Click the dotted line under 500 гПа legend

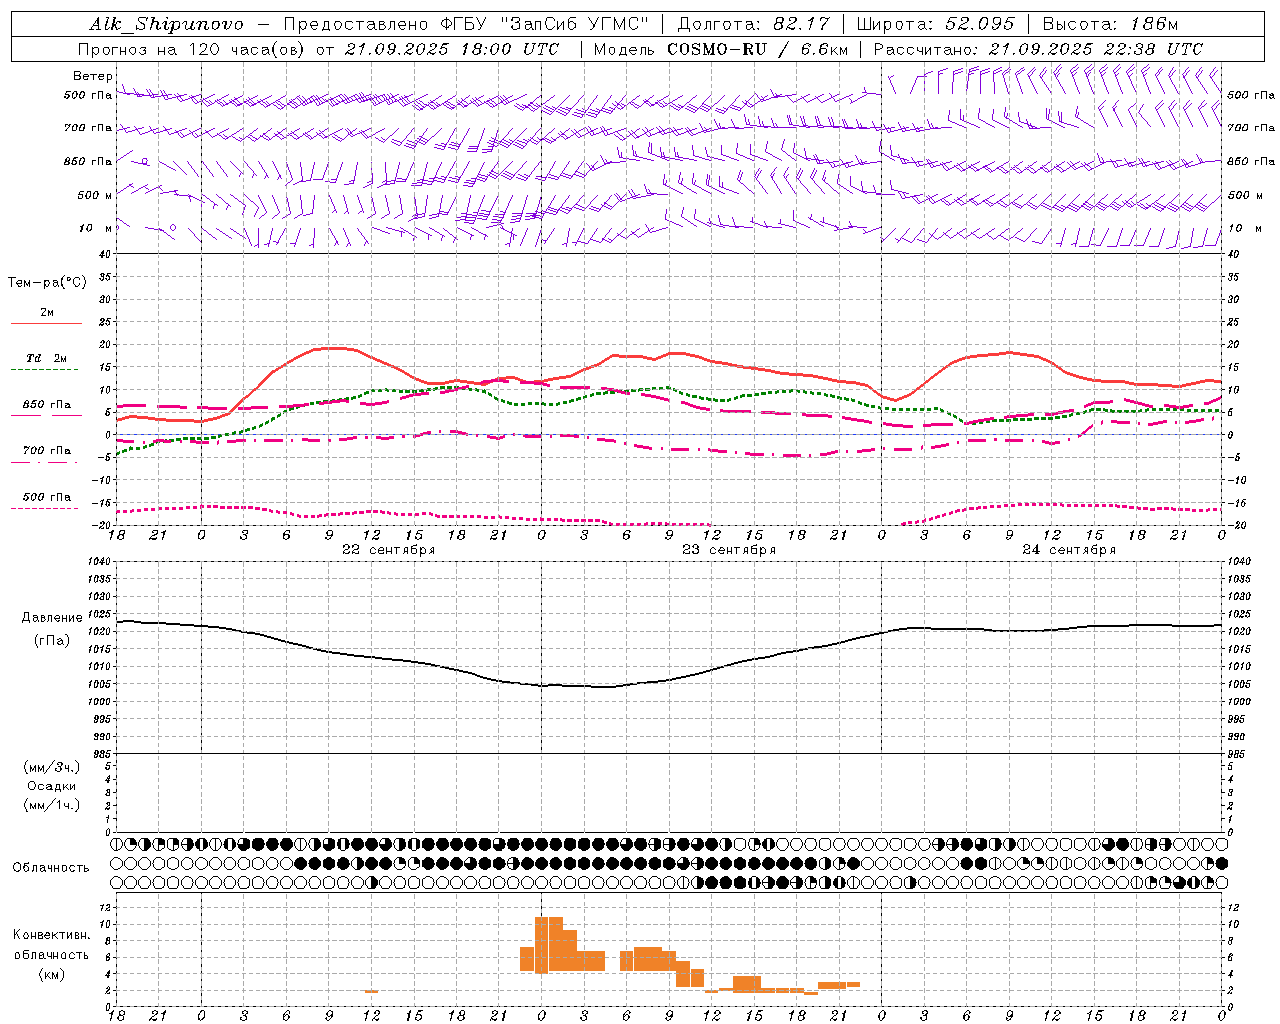[x=45, y=508]
